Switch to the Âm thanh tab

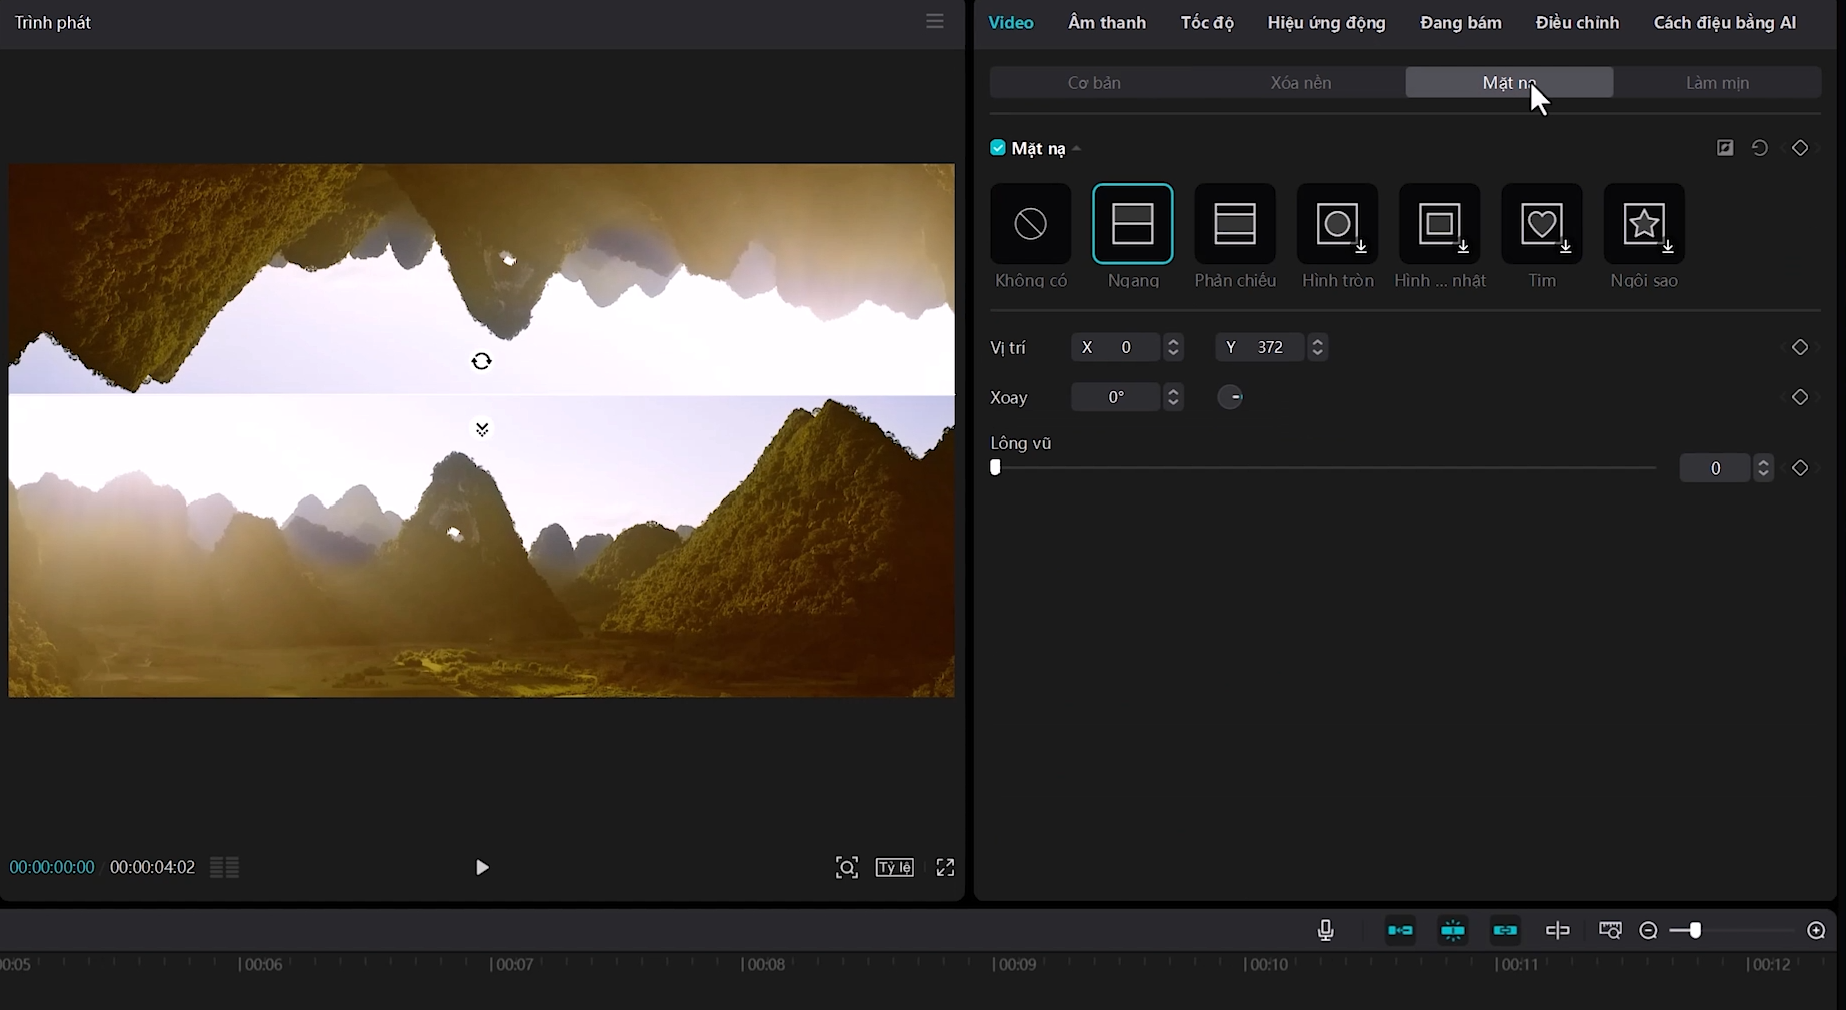(x=1106, y=23)
